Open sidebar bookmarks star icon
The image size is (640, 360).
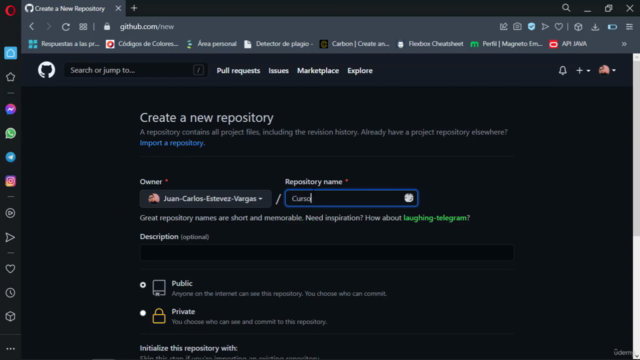tap(11, 77)
